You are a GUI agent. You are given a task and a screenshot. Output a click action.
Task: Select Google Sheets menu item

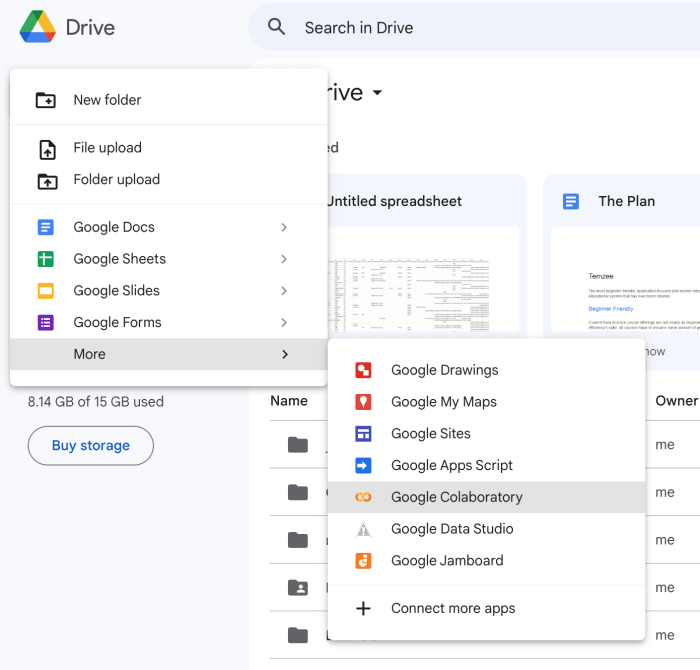(x=169, y=259)
